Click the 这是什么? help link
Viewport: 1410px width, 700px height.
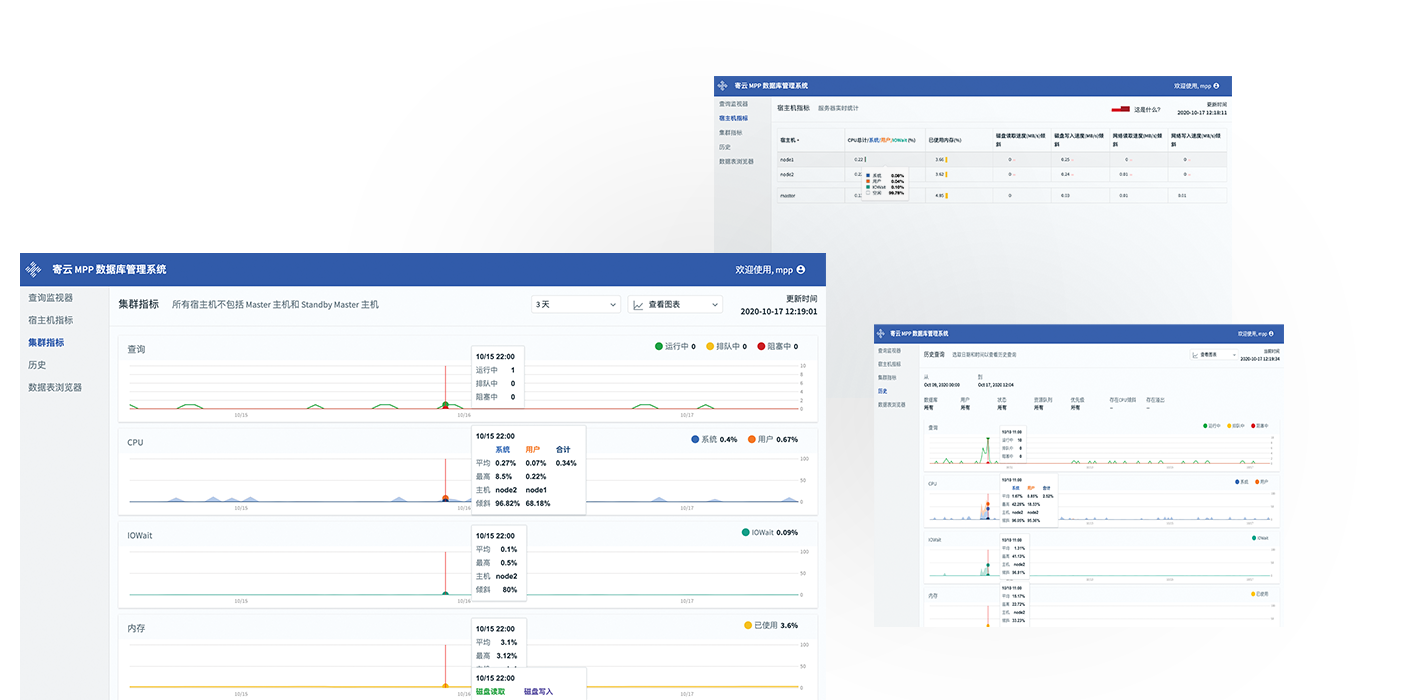click(x=1147, y=109)
